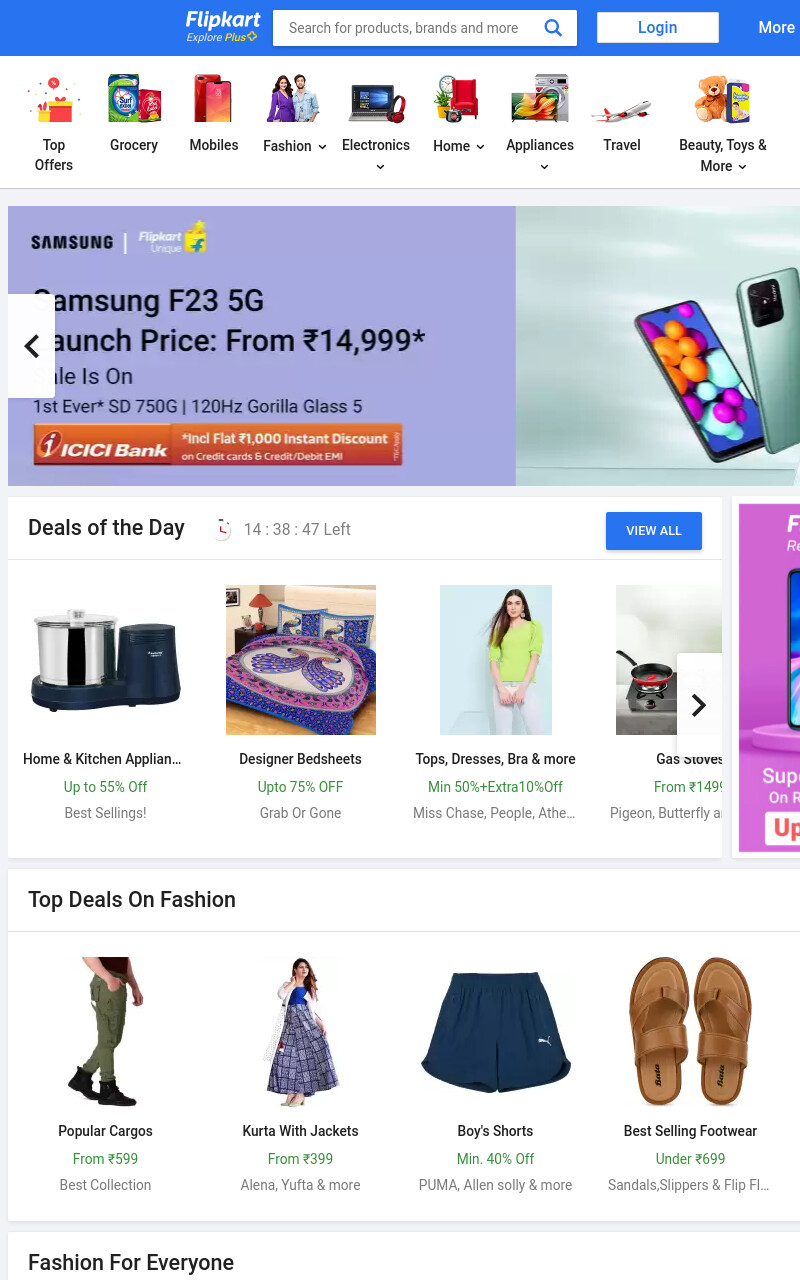Select the Grocery category icon
The width and height of the screenshot is (800, 1280).
tap(134, 98)
